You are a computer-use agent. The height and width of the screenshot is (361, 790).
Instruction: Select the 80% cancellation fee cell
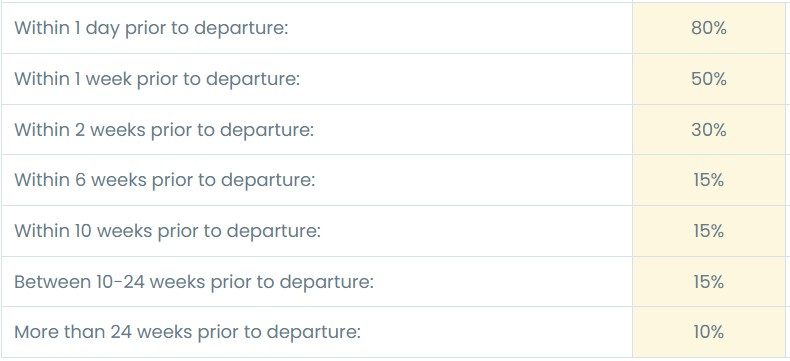pos(708,28)
